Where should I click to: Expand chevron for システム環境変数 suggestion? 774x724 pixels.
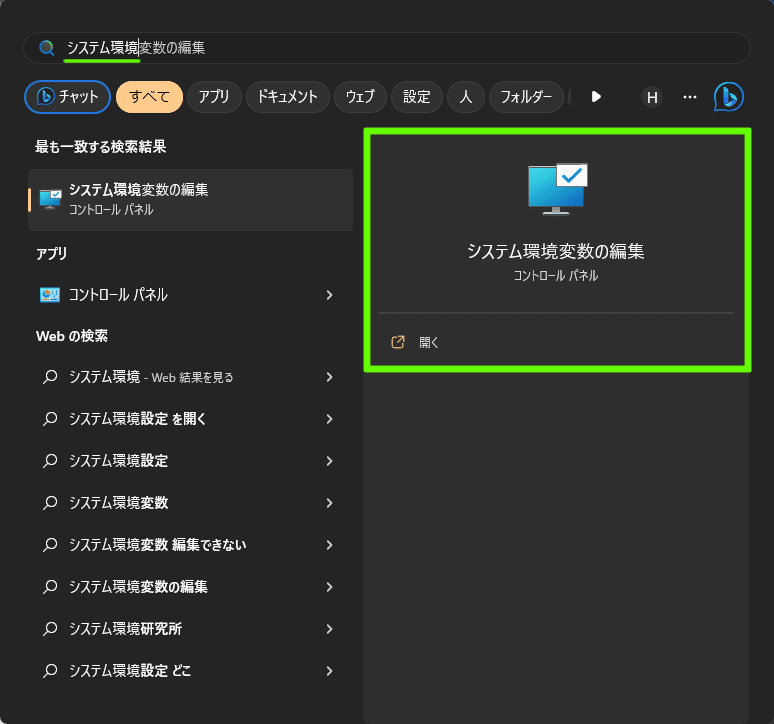tap(329, 503)
